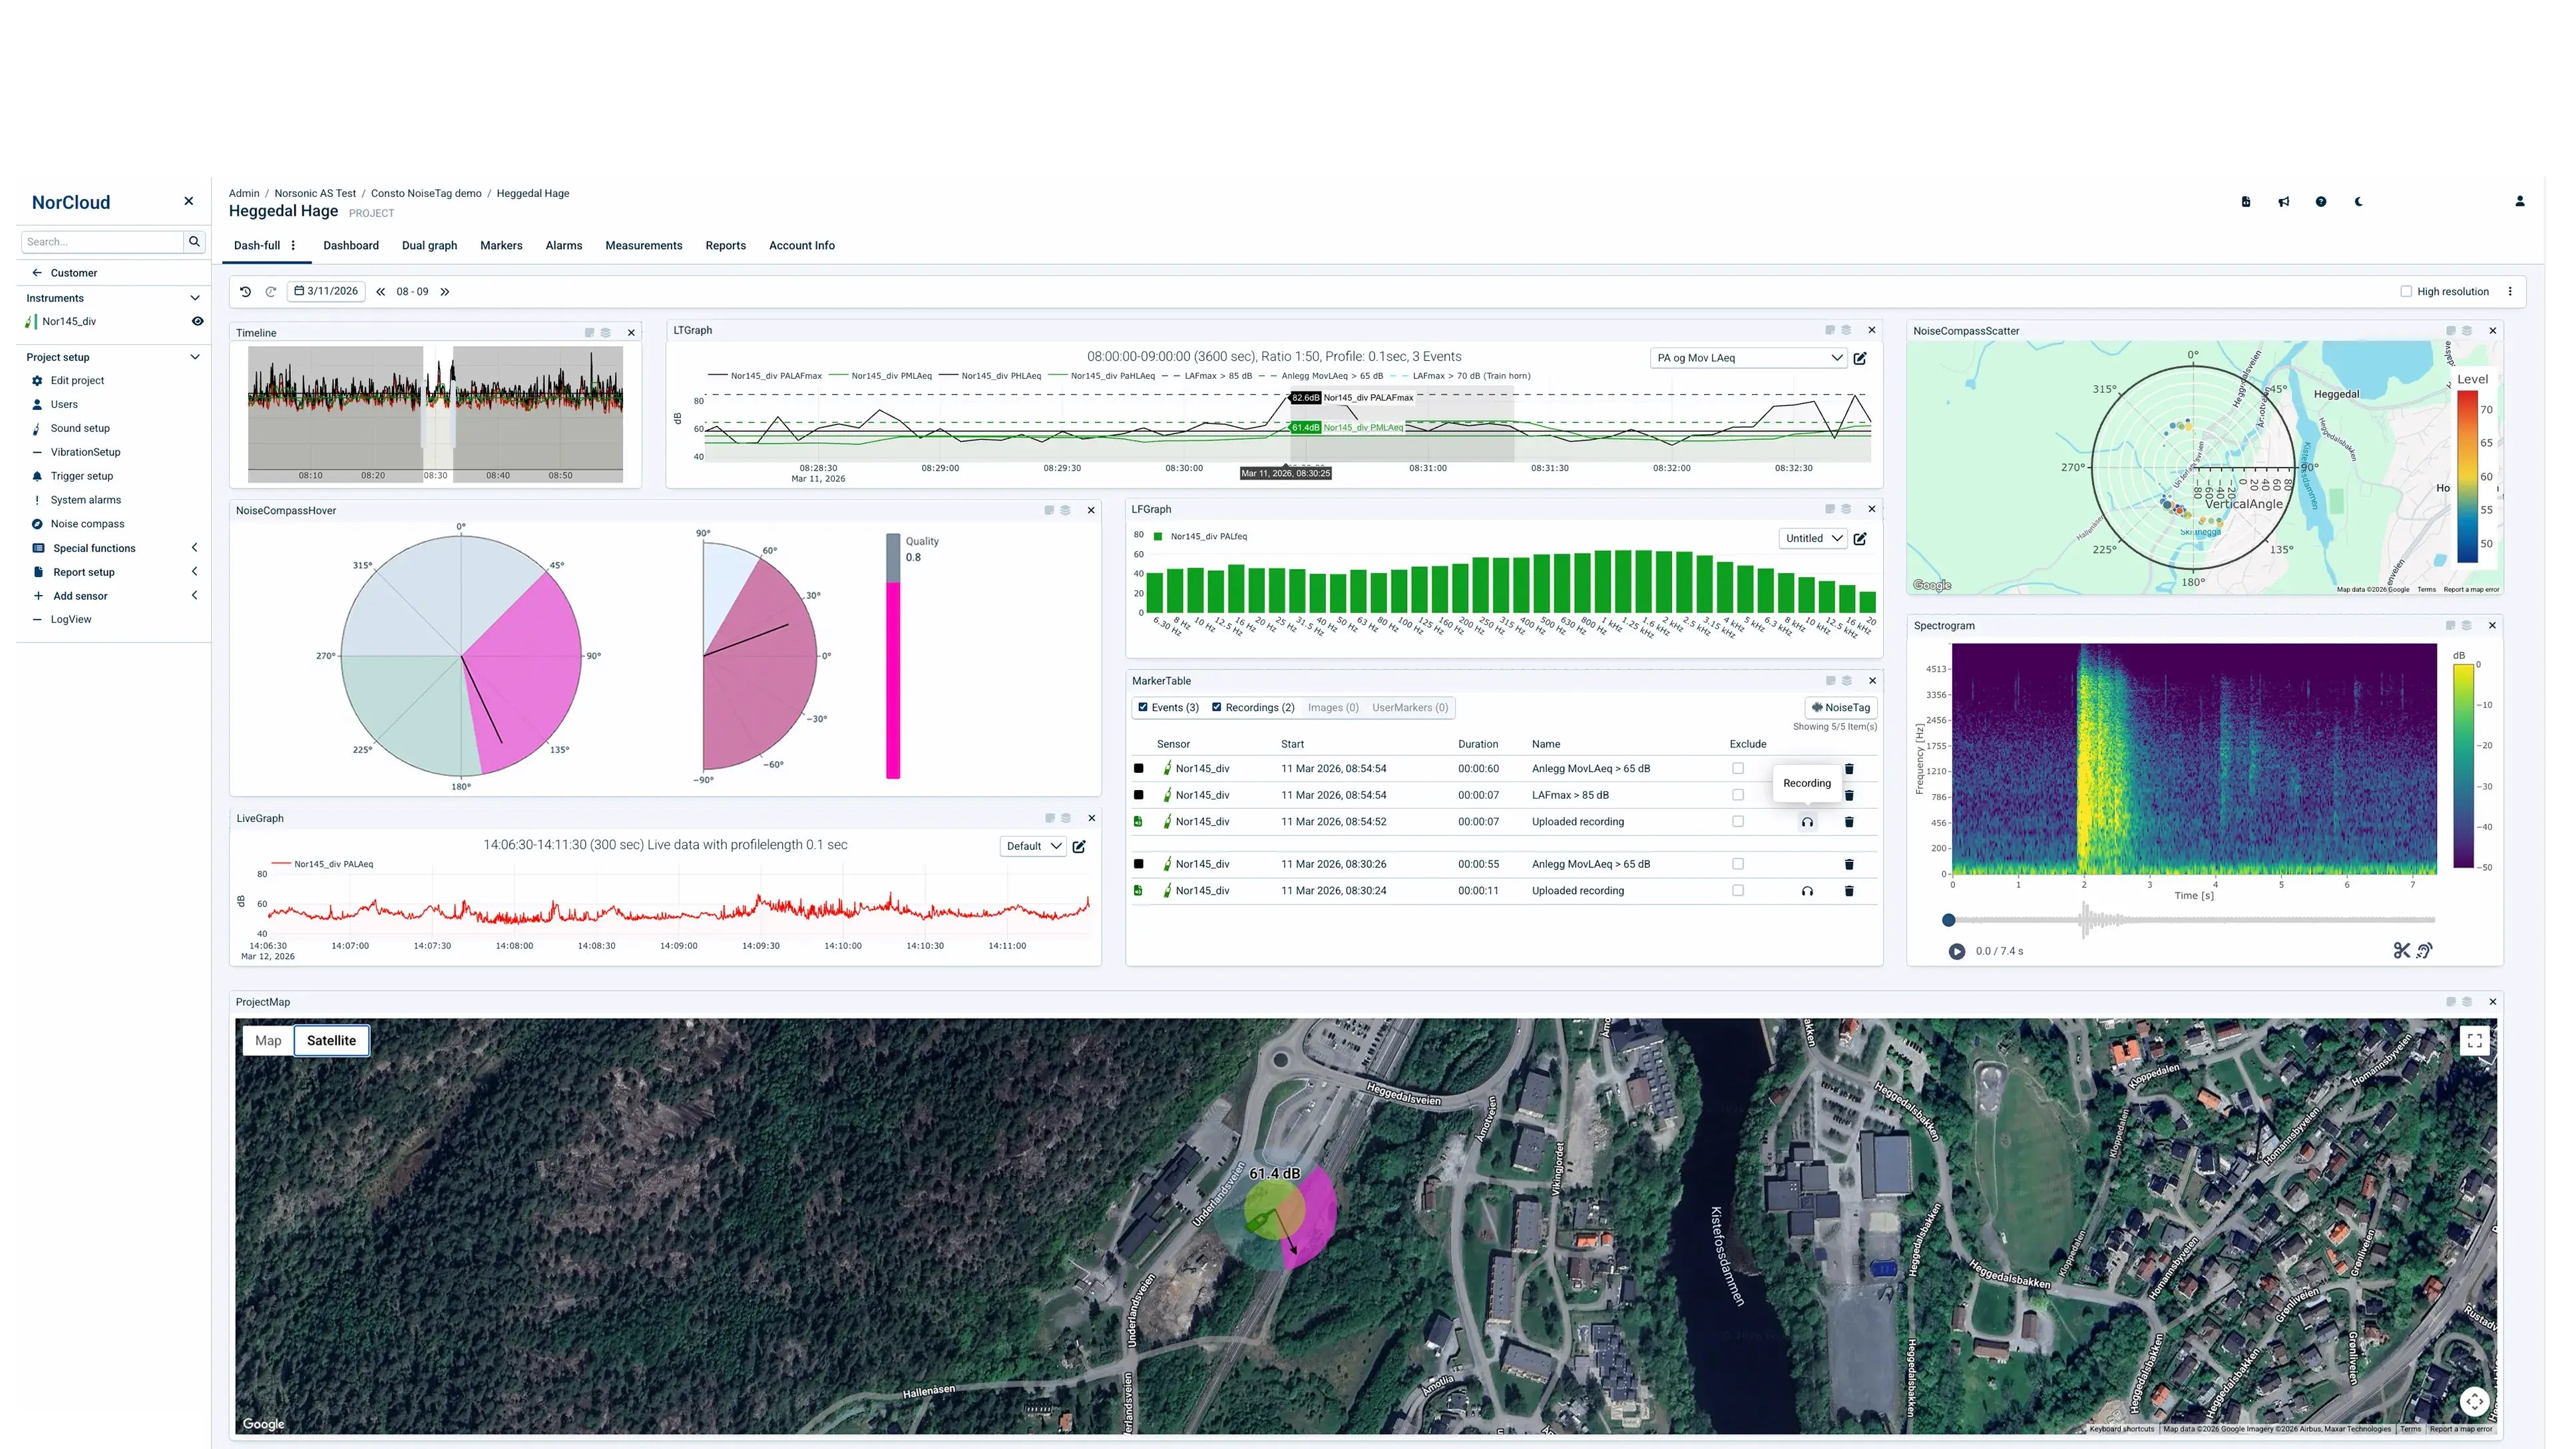
Task: Collapse the Project setup section
Action: tap(195, 357)
